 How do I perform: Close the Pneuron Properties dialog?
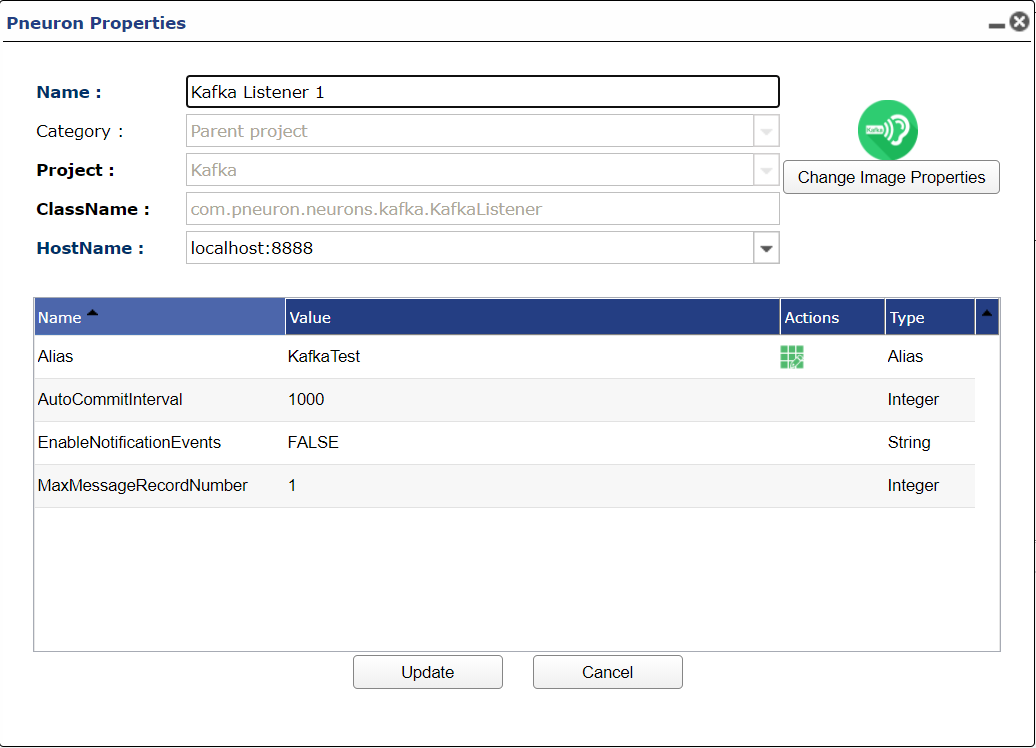tap(1019, 22)
